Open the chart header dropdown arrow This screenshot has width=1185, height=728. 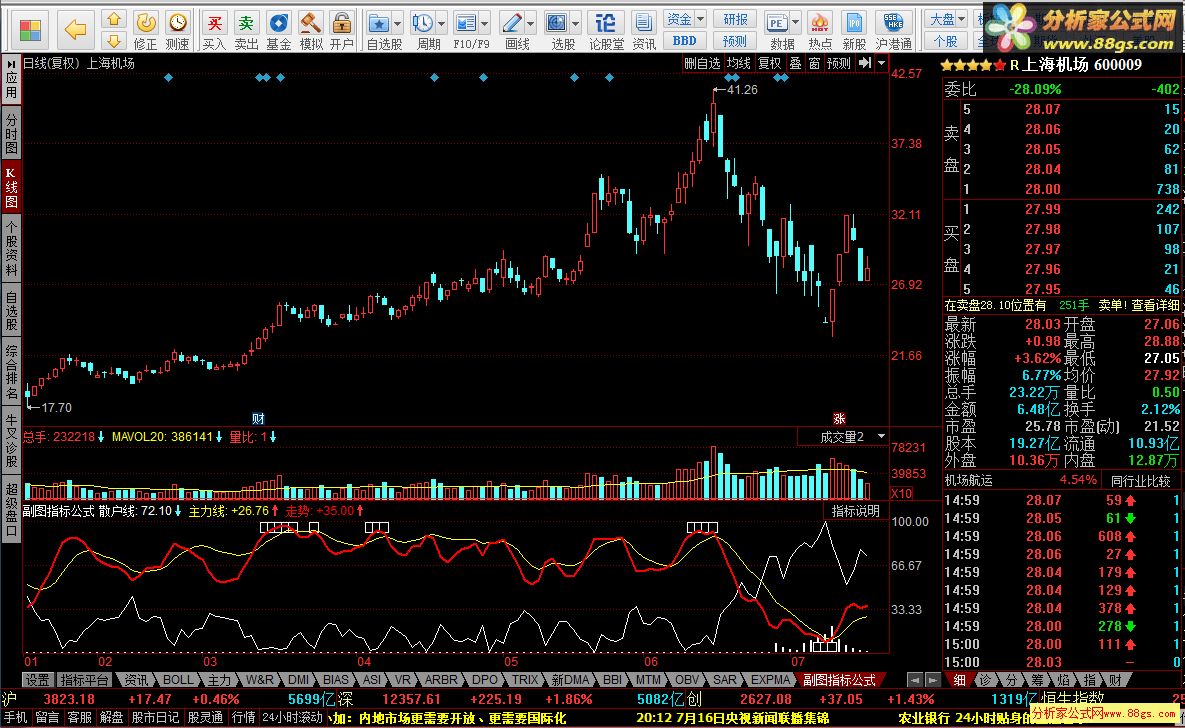pyautogui.click(x=881, y=64)
